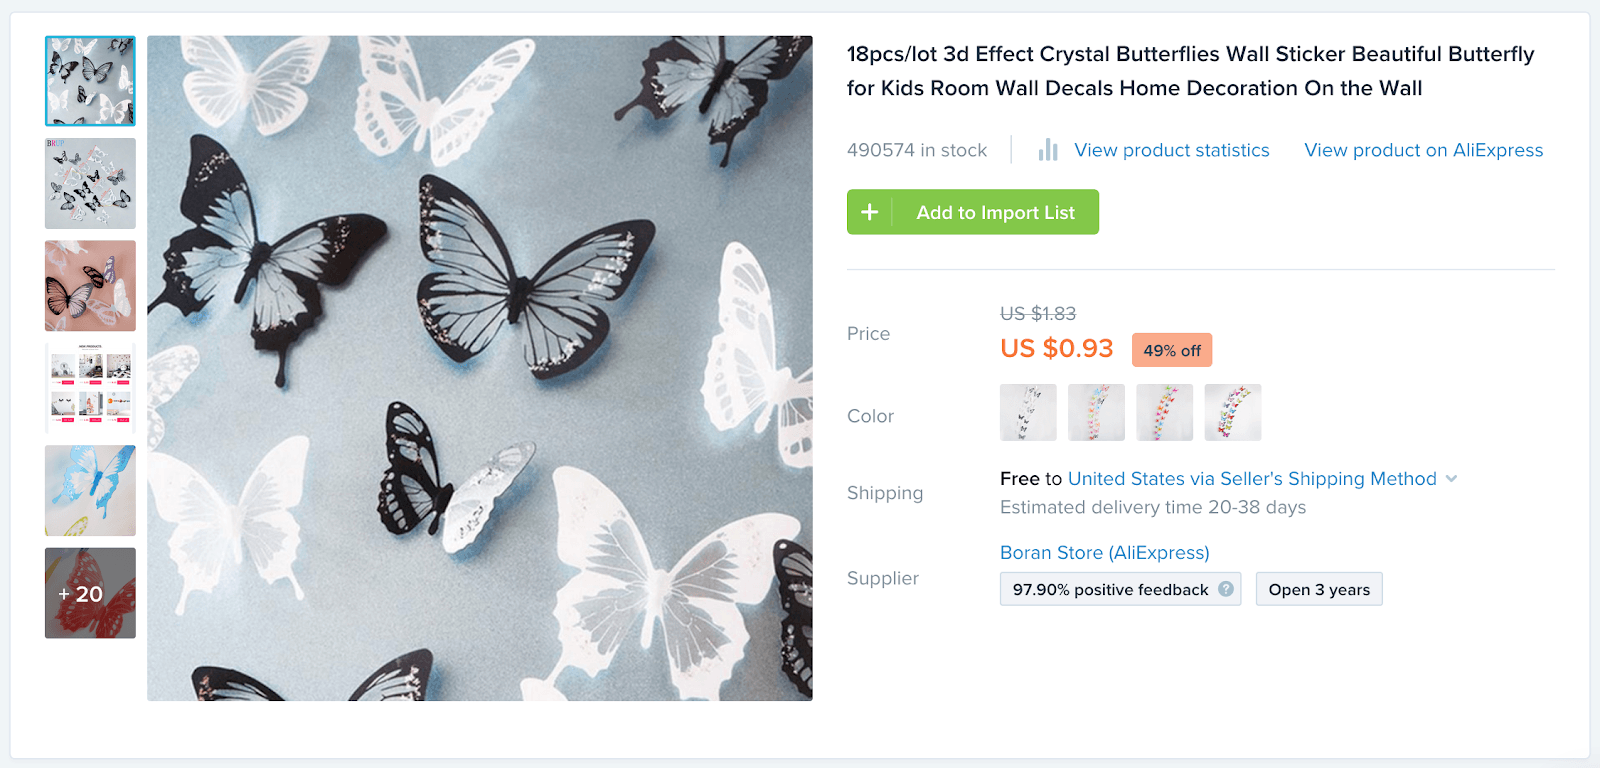This screenshot has width=1600, height=768.
Task: View the pink background butterfly thumbnail
Action: 90,286
